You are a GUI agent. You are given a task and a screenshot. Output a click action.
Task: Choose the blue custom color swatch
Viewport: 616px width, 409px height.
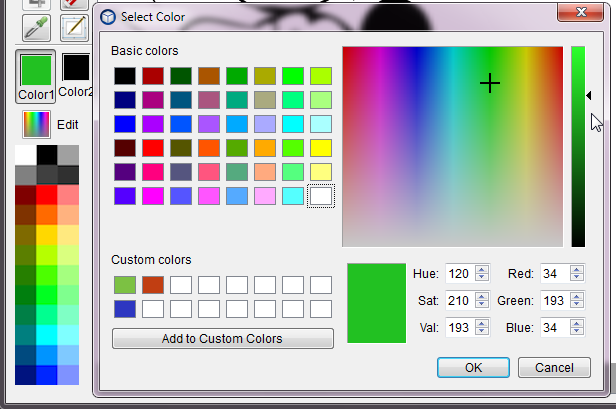pyautogui.click(x=125, y=309)
